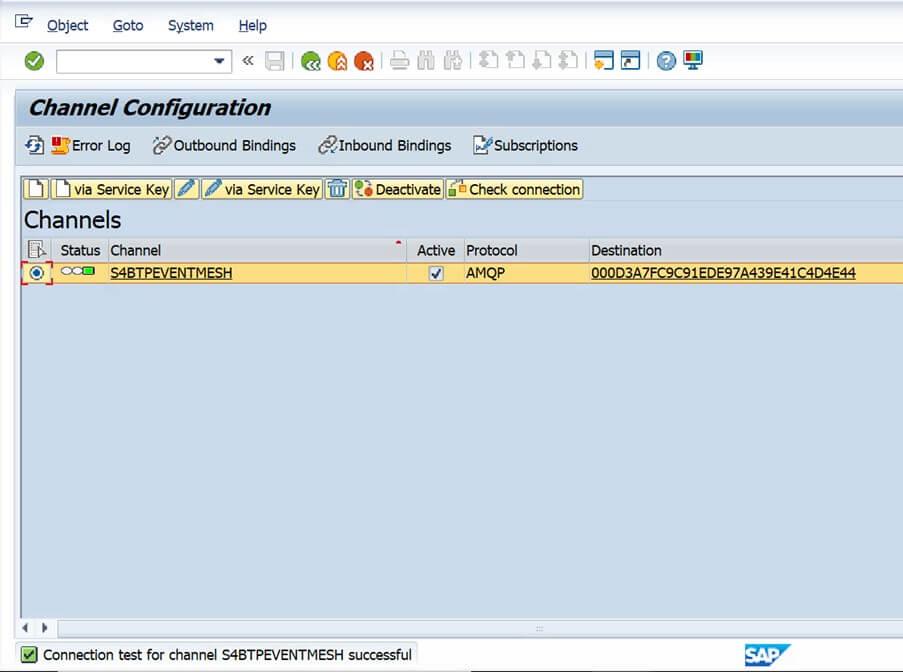The height and width of the screenshot is (672, 903).
Task: Open the Help menu
Action: click(252, 25)
